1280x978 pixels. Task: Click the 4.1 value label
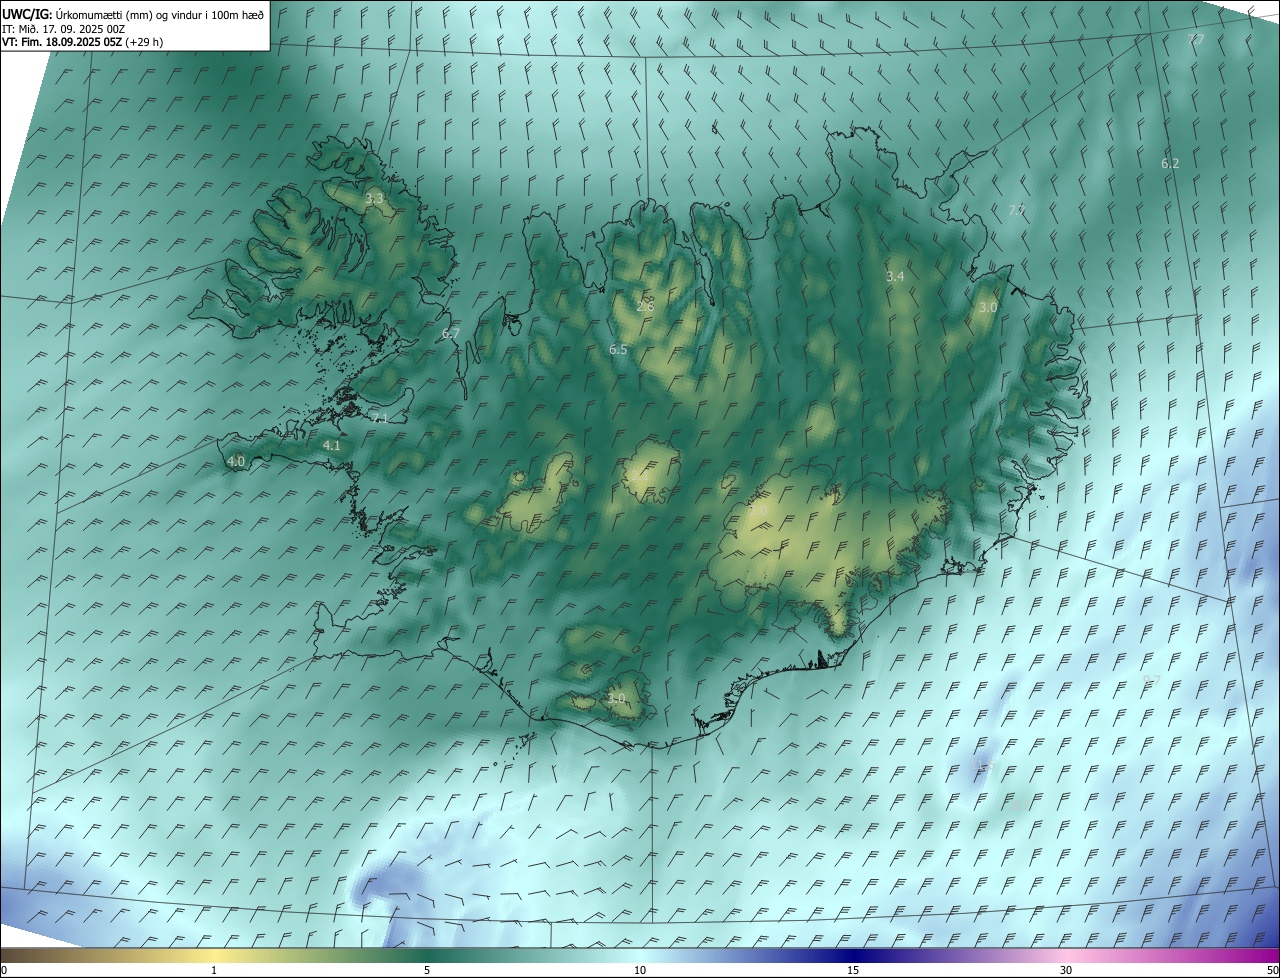[x=332, y=445]
